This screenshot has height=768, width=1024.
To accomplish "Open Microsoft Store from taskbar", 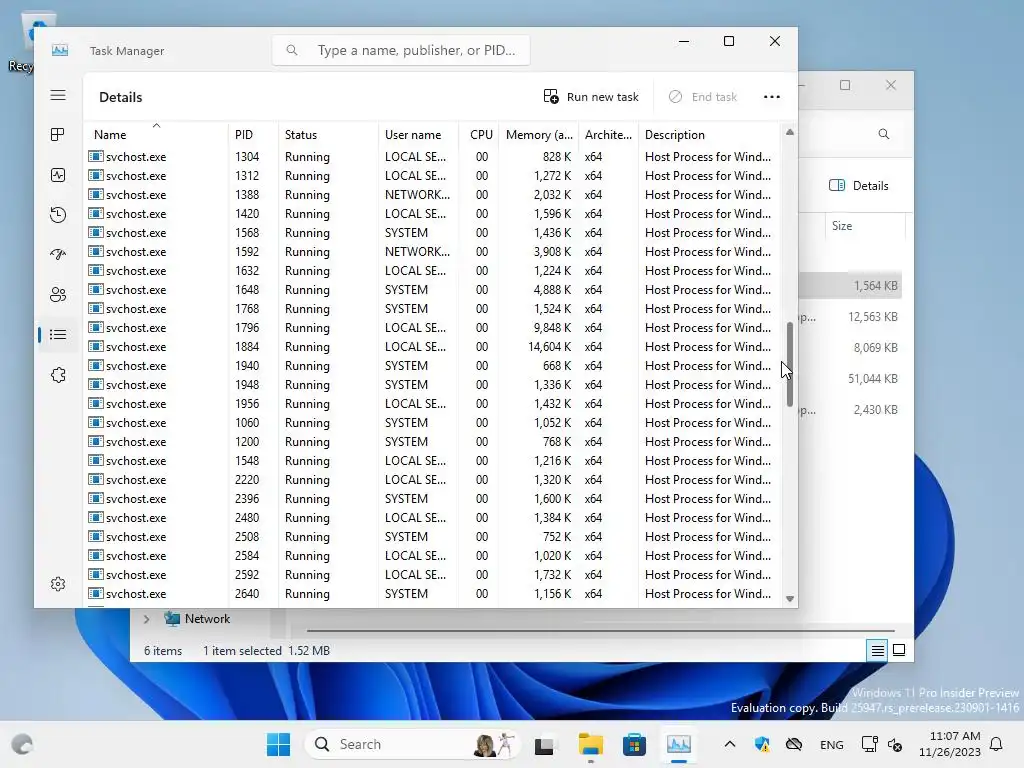I will (x=634, y=744).
